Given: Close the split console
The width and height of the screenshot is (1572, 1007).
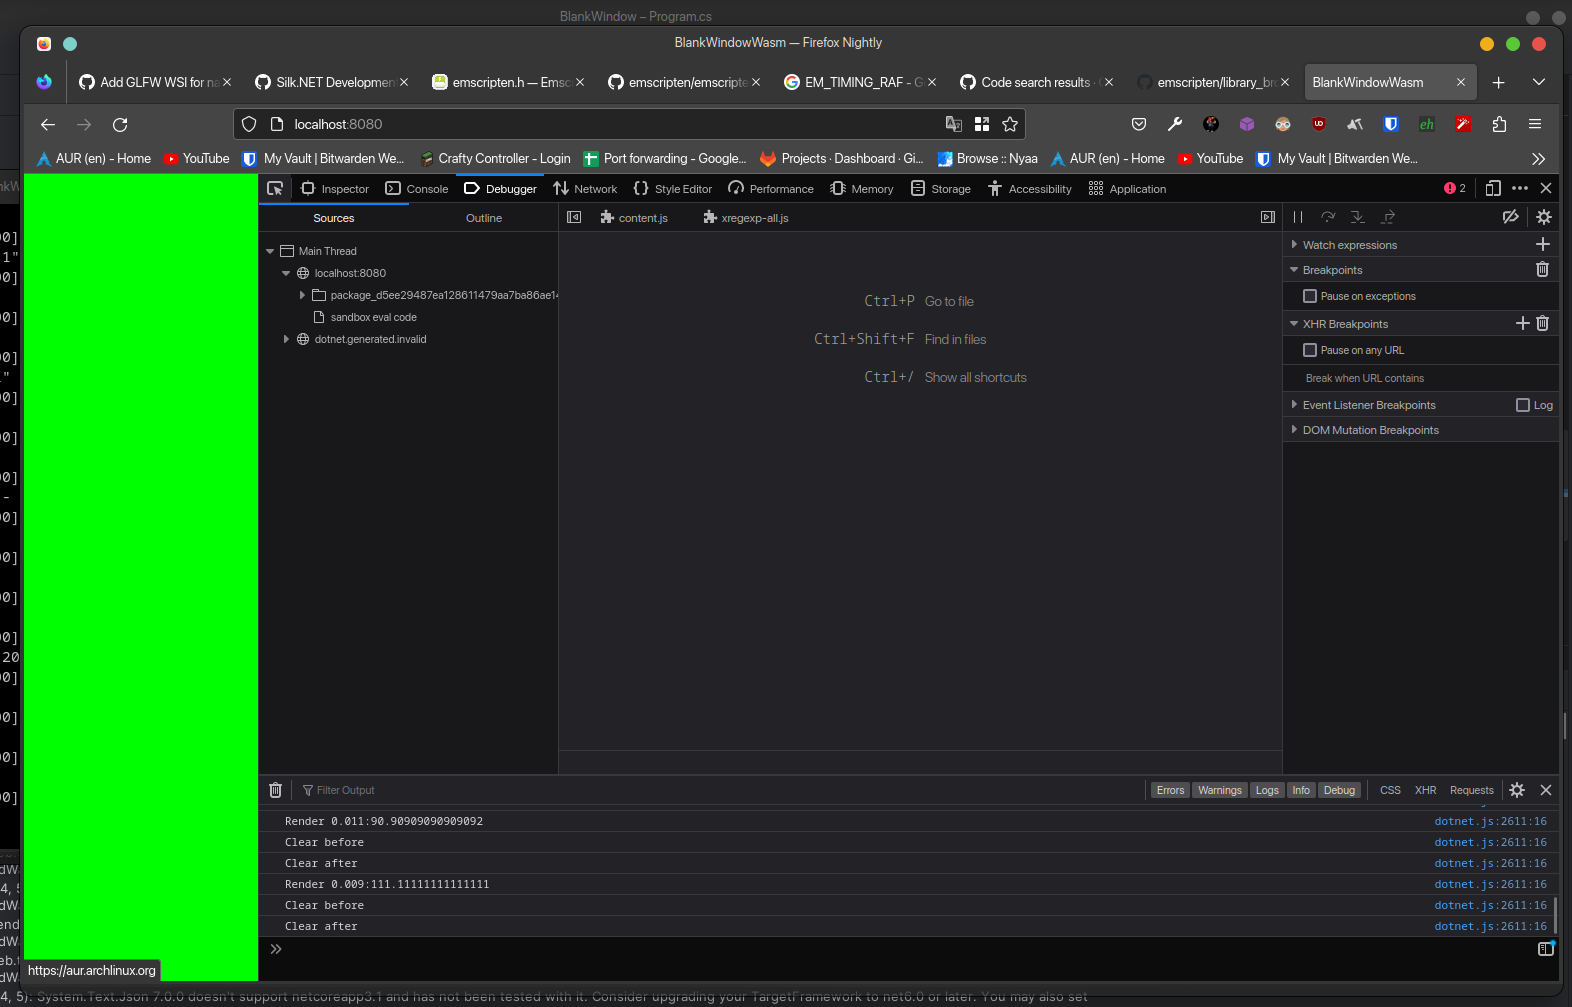Looking at the screenshot, I should (1546, 790).
